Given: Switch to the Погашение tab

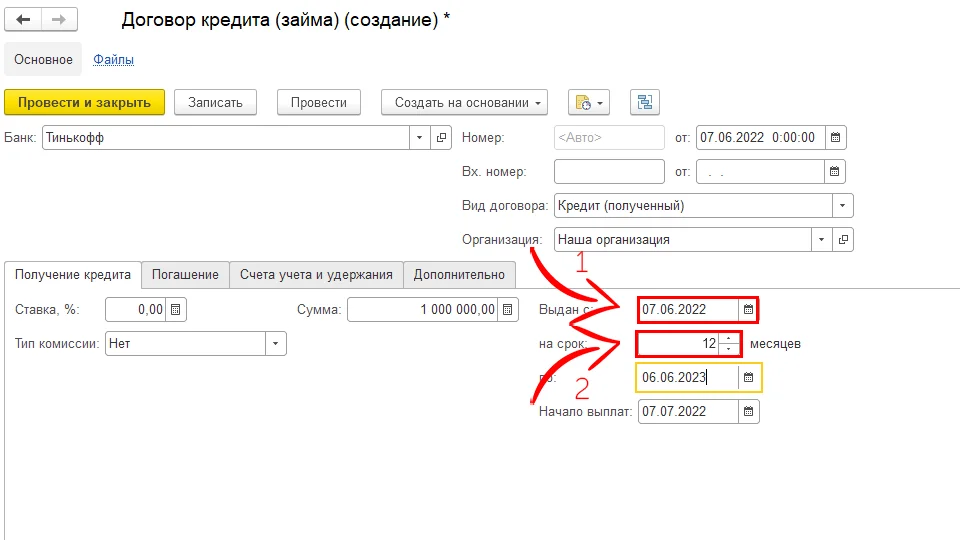Looking at the screenshot, I should 185,275.
